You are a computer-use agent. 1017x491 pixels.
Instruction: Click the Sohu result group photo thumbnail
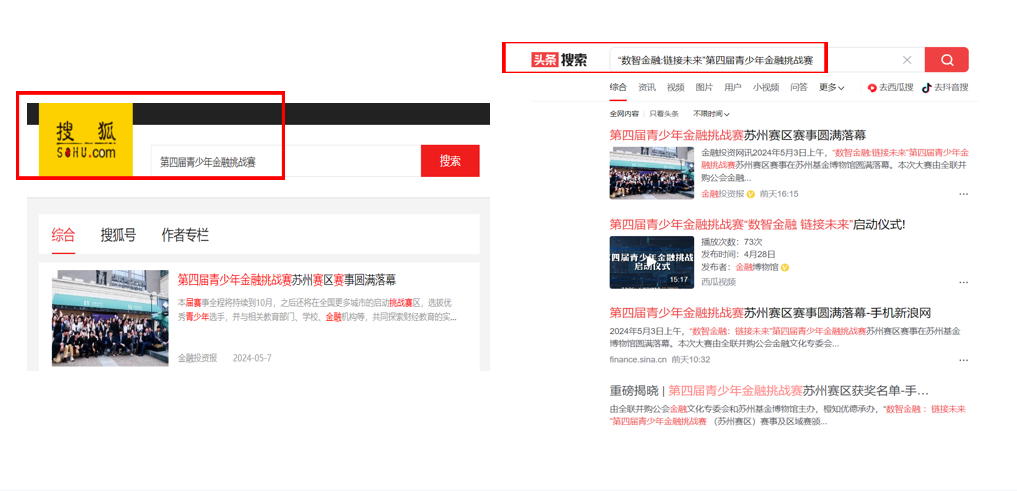pos(110,318)
